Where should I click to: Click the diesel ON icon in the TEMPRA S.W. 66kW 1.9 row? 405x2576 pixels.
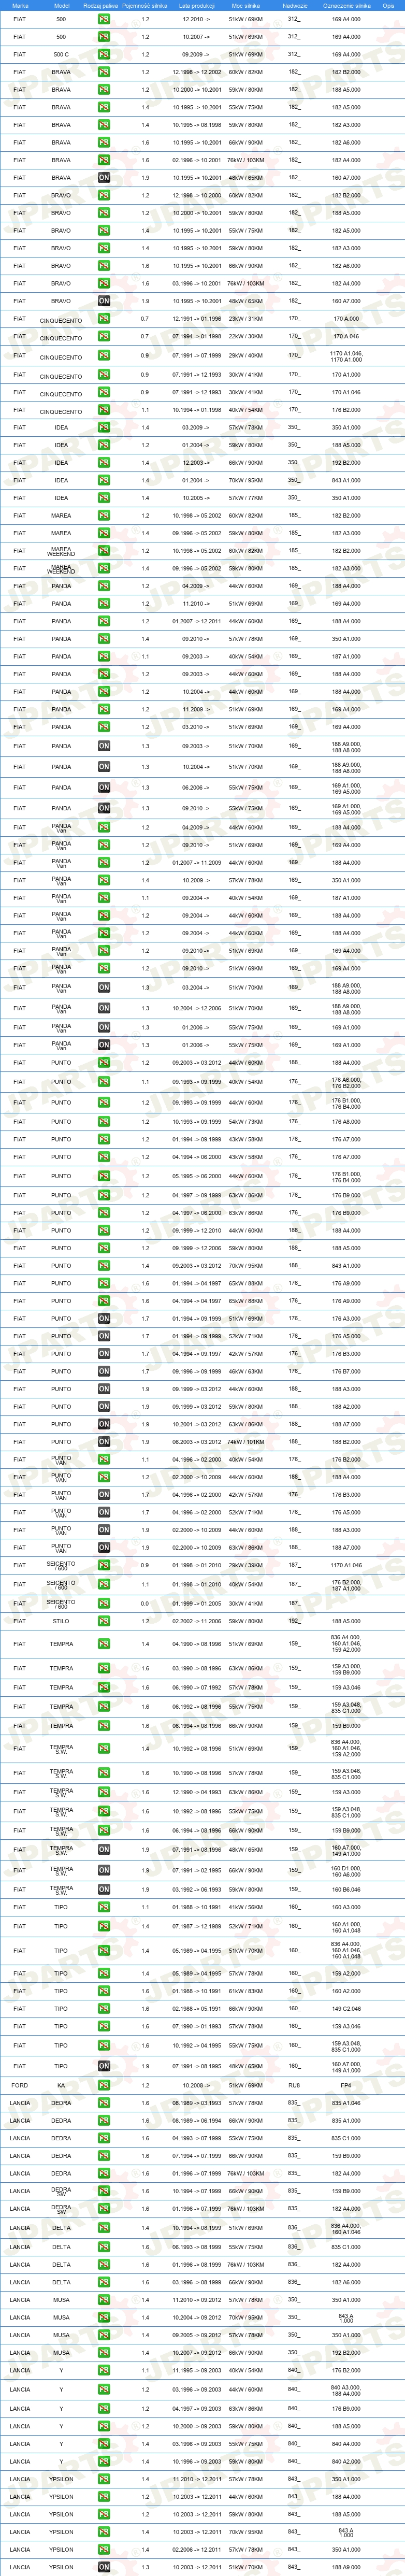pyautogui.click(x=104, y=1869)
